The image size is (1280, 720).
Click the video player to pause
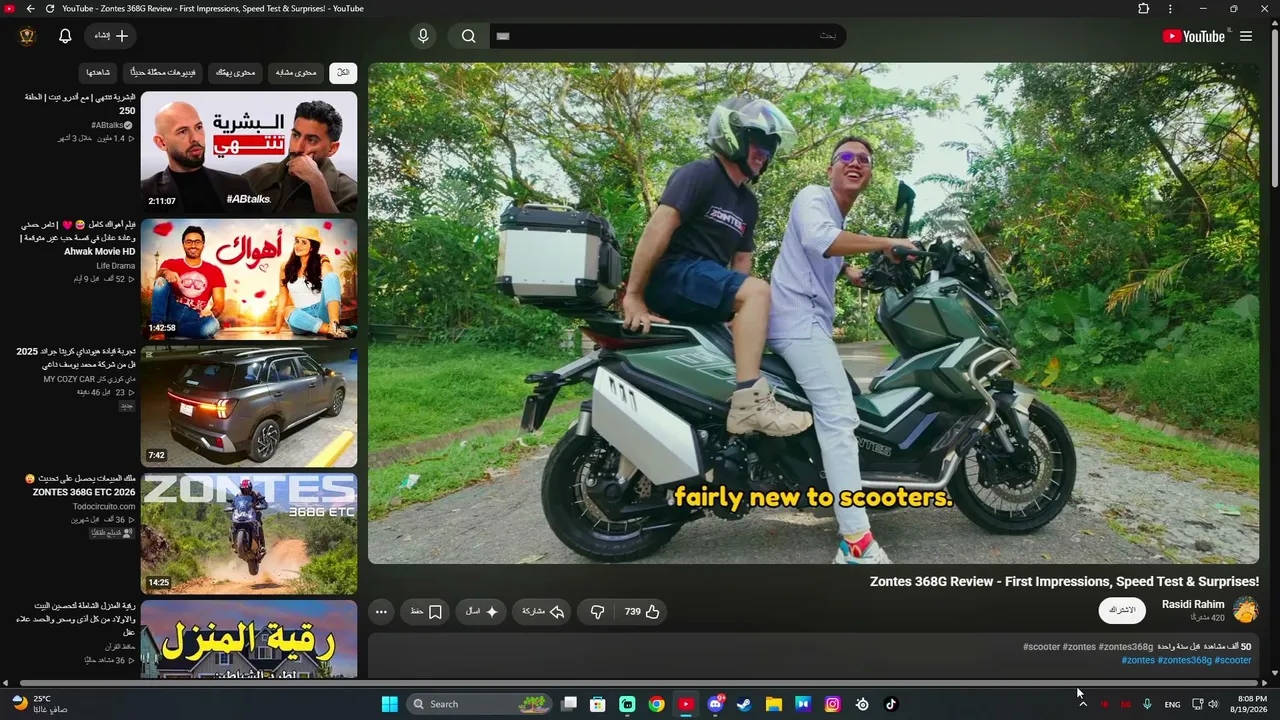tap(813, 313)
